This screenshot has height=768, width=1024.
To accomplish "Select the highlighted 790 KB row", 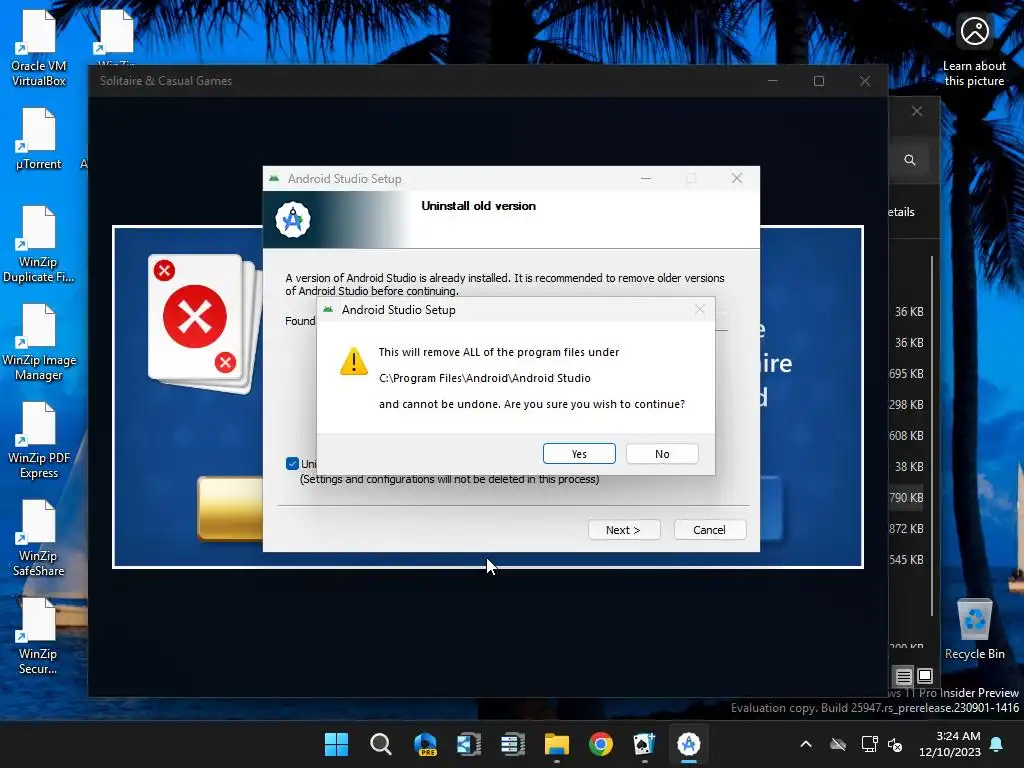I will tap(906, 498).
